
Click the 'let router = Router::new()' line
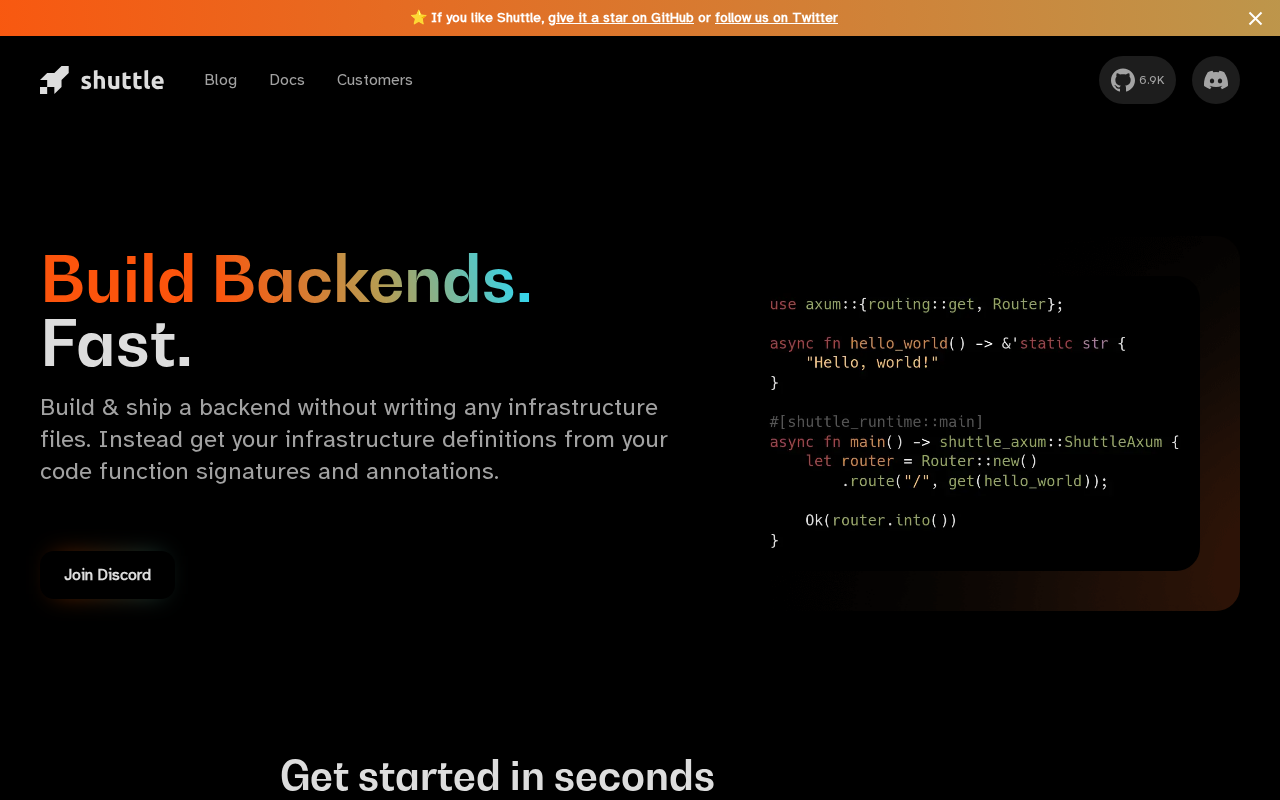(922, 461)
